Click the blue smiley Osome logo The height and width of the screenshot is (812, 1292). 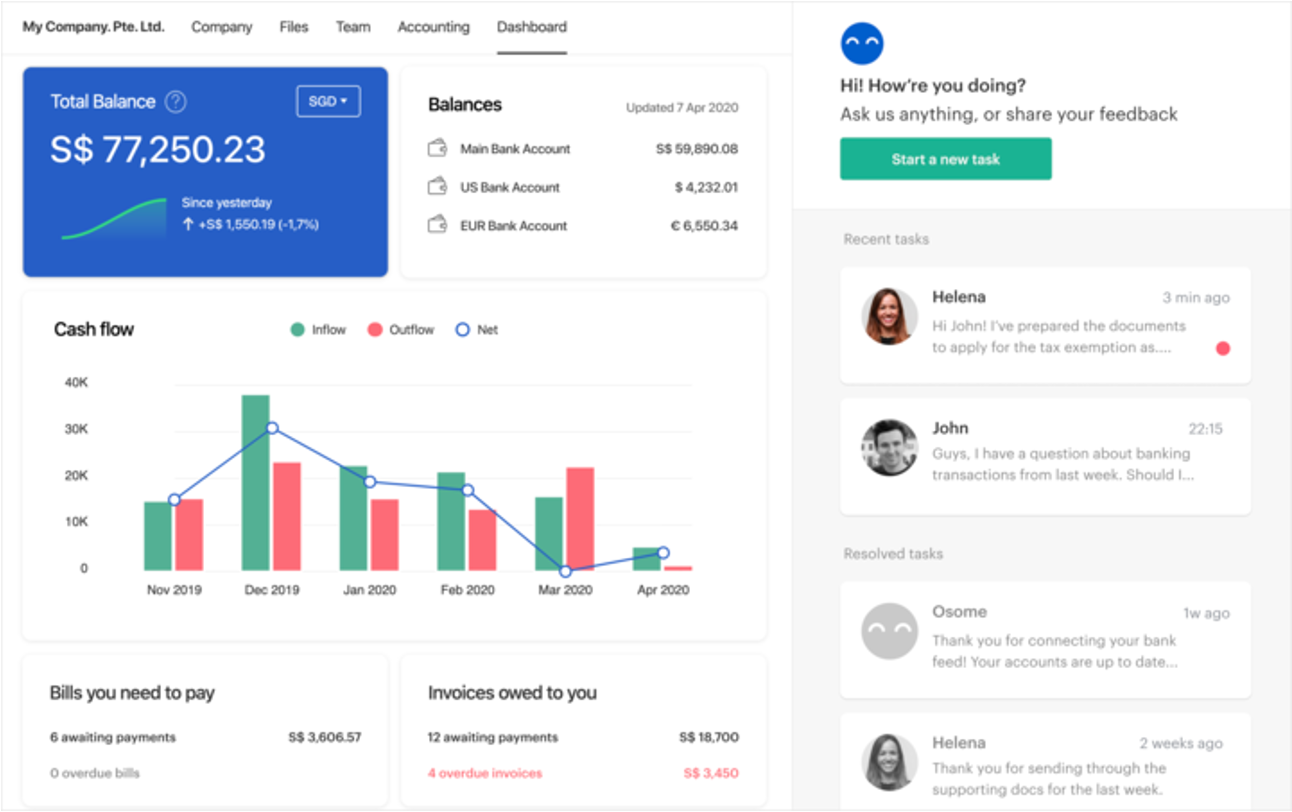tap(862, 43)
